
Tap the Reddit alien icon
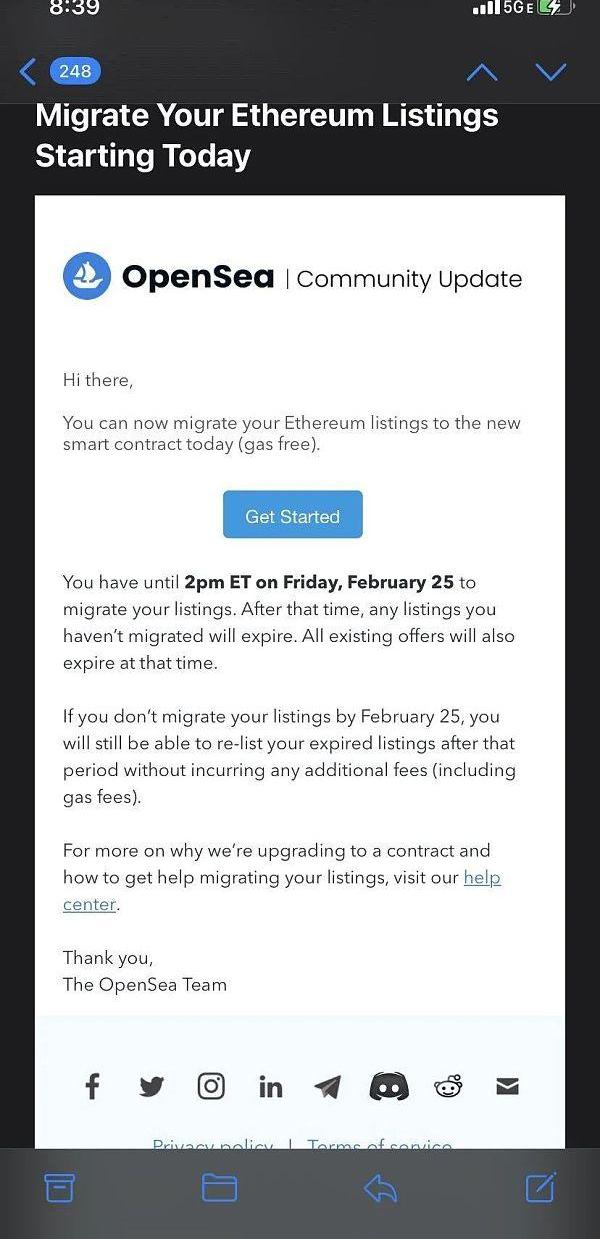449,1086
